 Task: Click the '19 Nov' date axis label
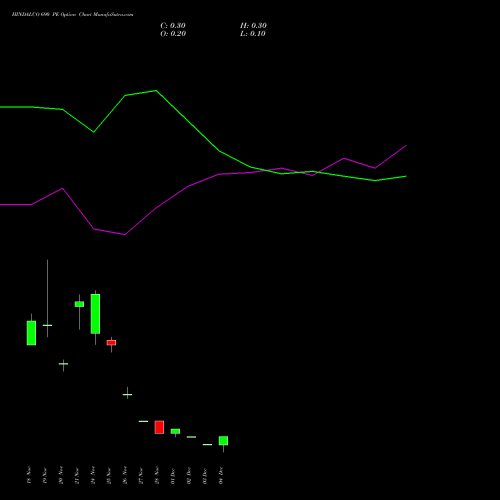45,475
